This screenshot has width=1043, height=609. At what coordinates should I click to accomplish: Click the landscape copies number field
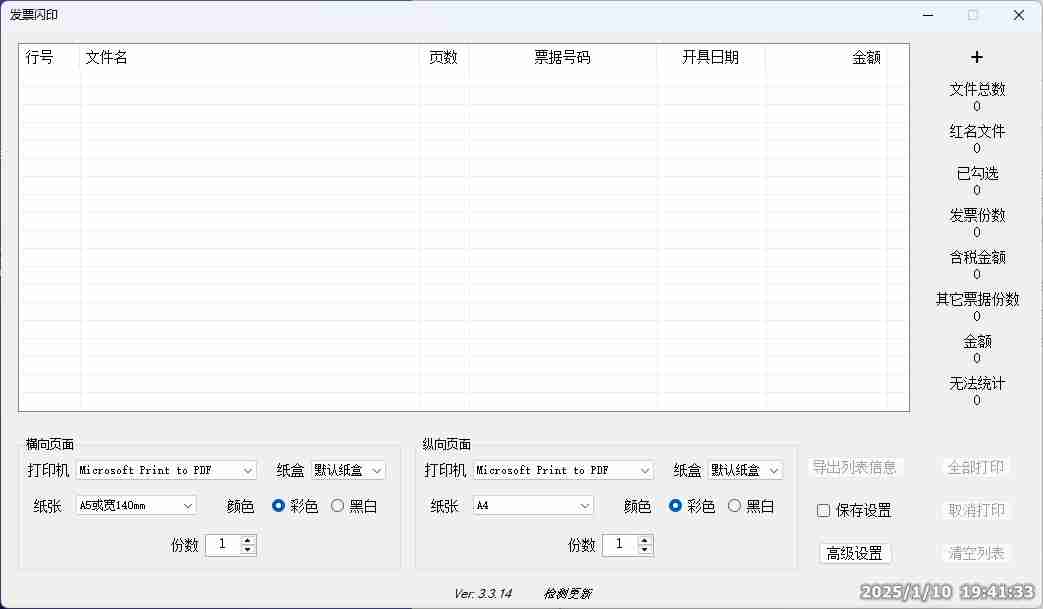click(x=222, y=545)
